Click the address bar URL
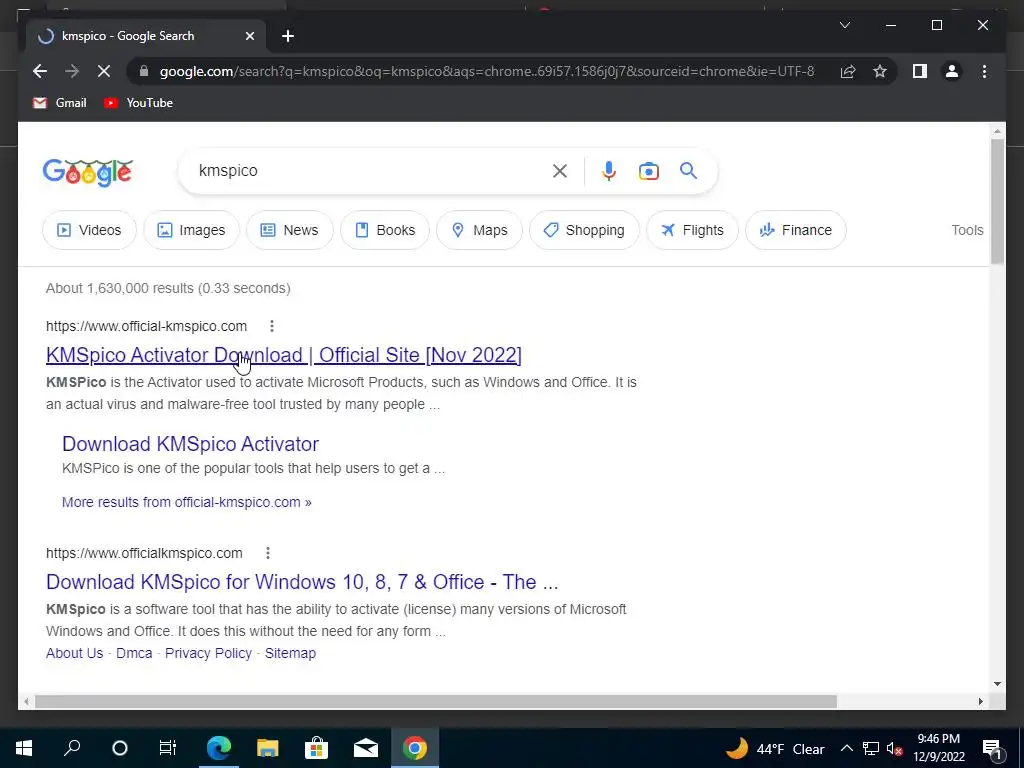 coord(487,71)
